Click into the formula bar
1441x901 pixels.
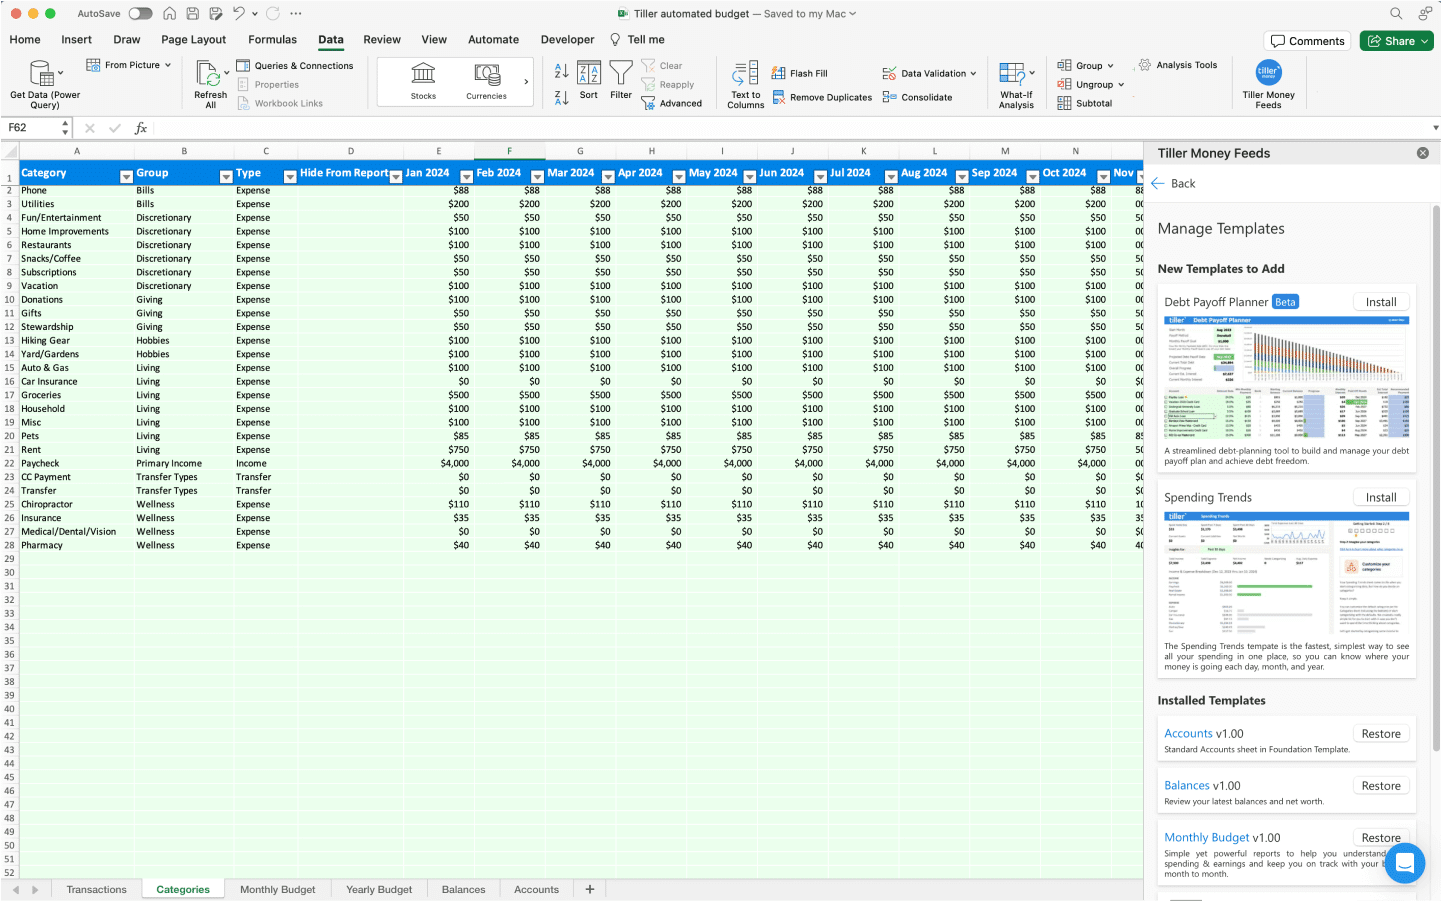point(790,128)
